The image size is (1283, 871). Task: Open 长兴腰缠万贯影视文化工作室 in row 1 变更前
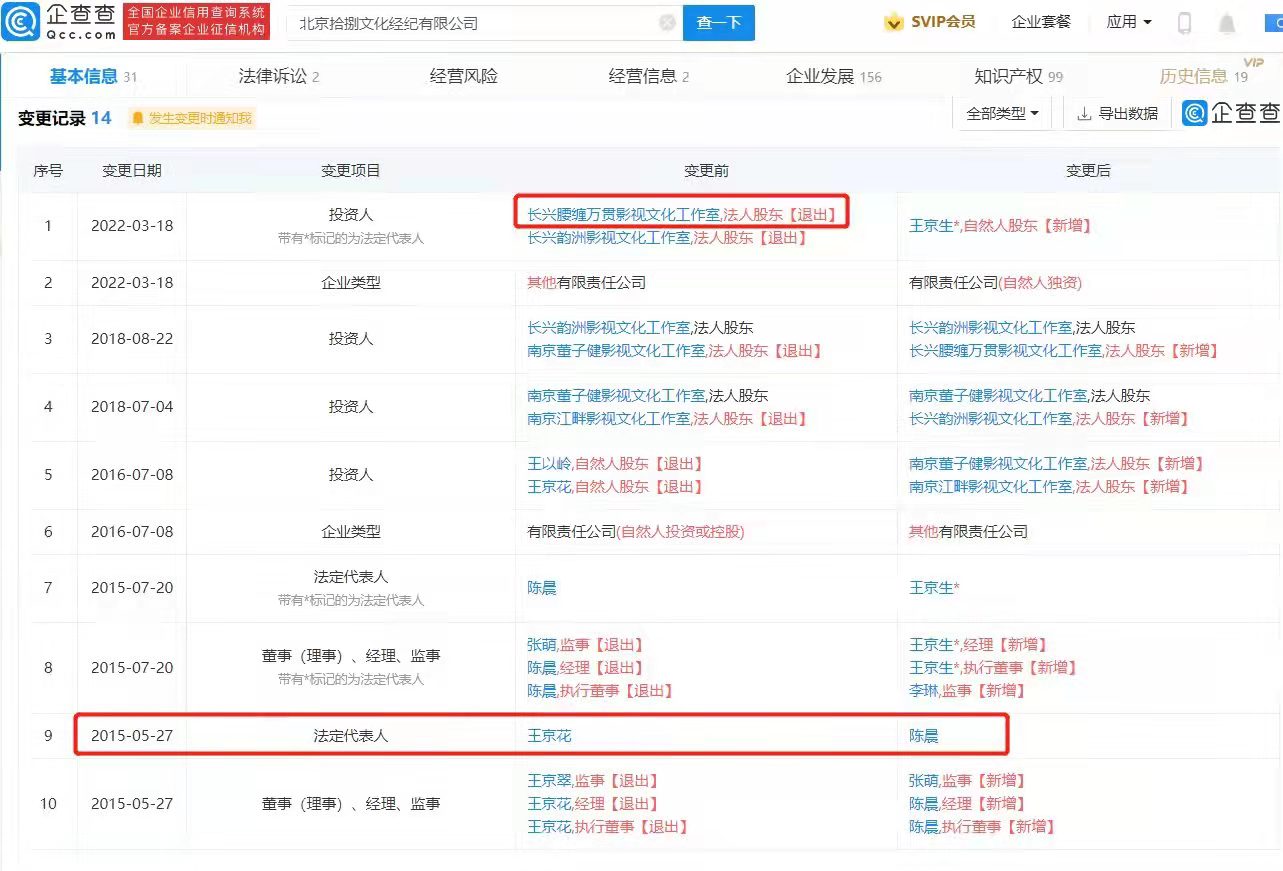tap(623, 214)
